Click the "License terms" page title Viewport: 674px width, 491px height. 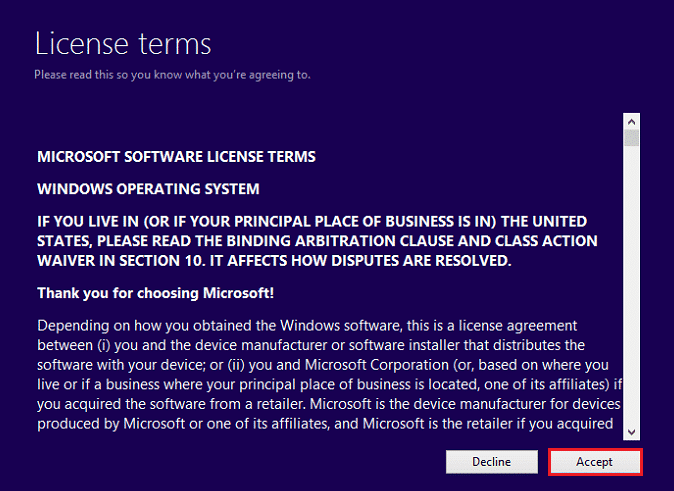tap(123, 44)
